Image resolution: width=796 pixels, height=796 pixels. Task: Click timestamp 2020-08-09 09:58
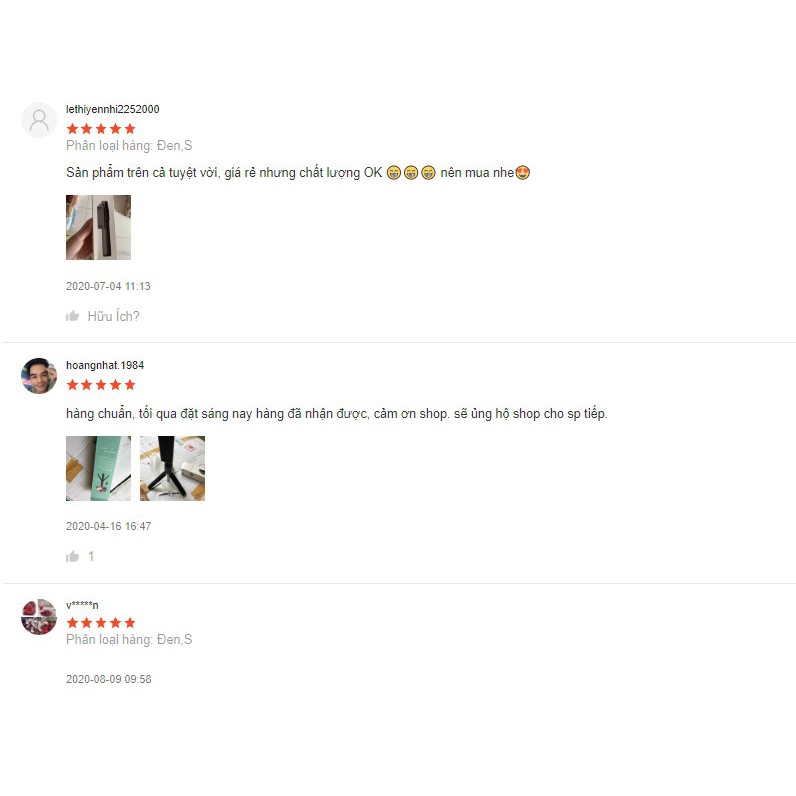pyautogui.click(x=109, y=679)
